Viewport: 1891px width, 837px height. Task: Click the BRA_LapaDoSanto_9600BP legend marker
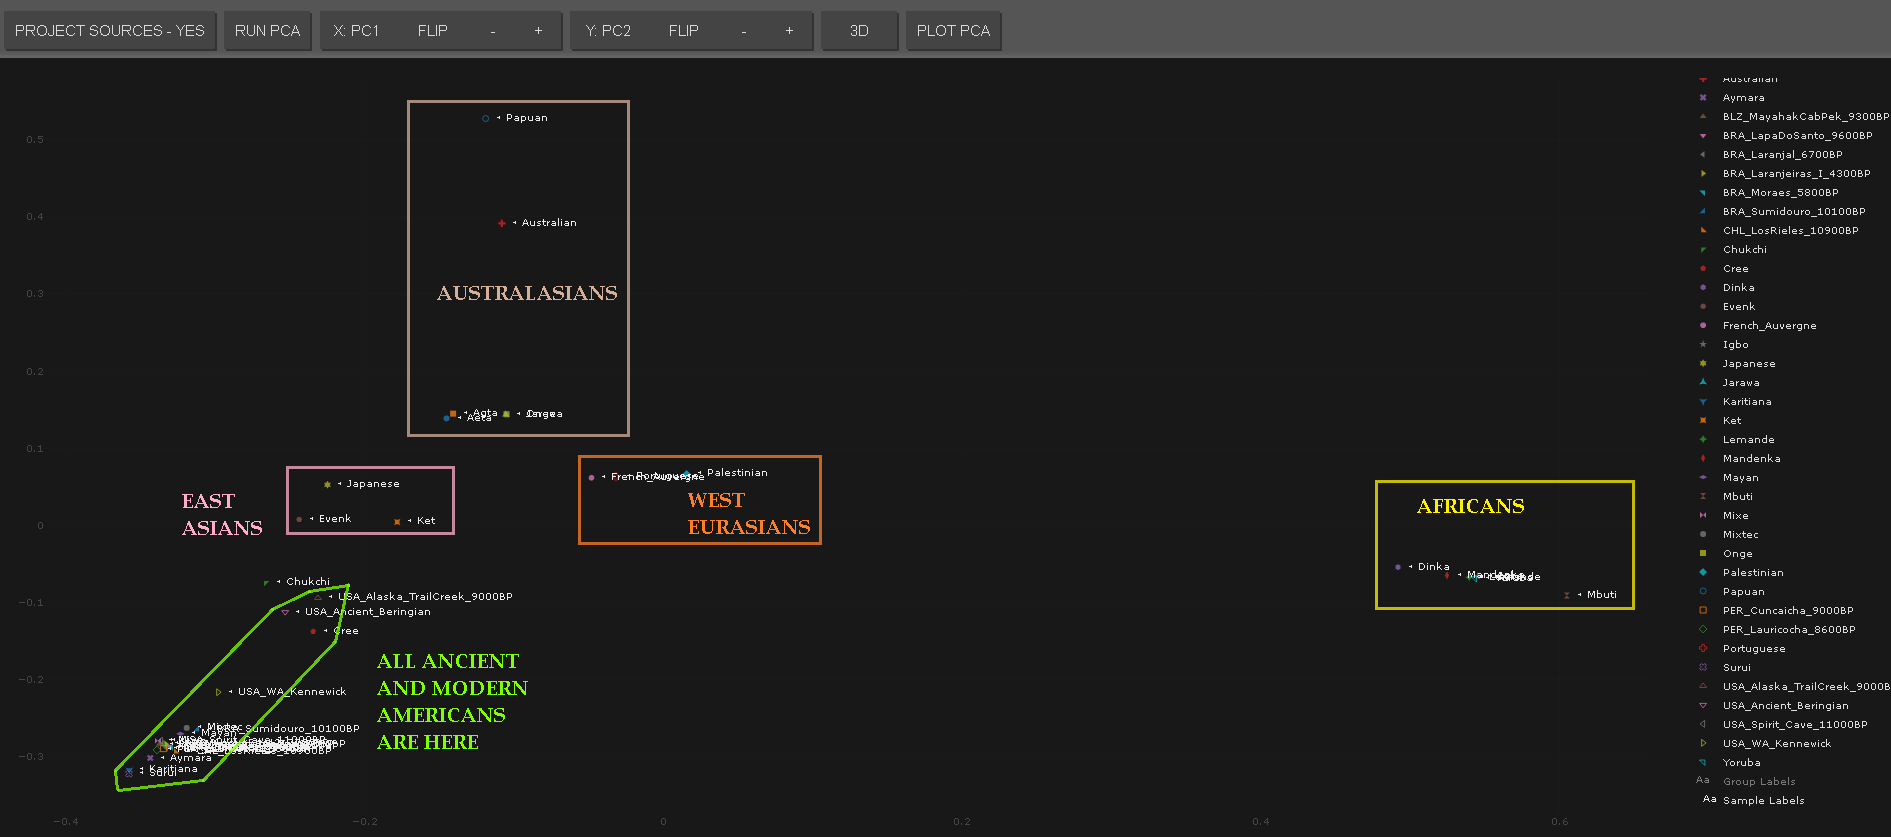pos(1703,136)
